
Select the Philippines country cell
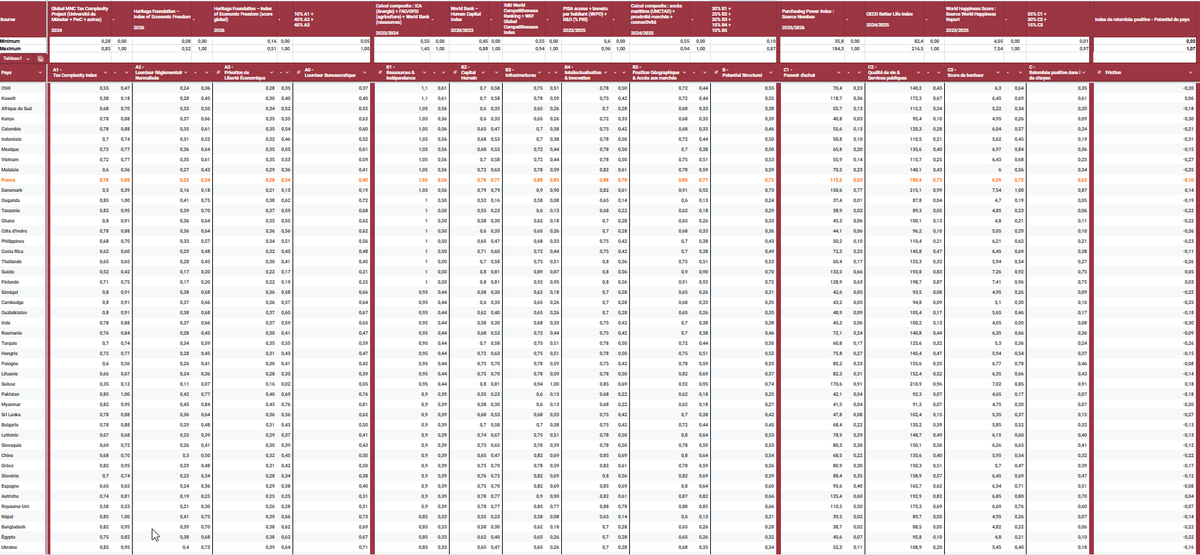pyautogui.click(x=23, y=239)
